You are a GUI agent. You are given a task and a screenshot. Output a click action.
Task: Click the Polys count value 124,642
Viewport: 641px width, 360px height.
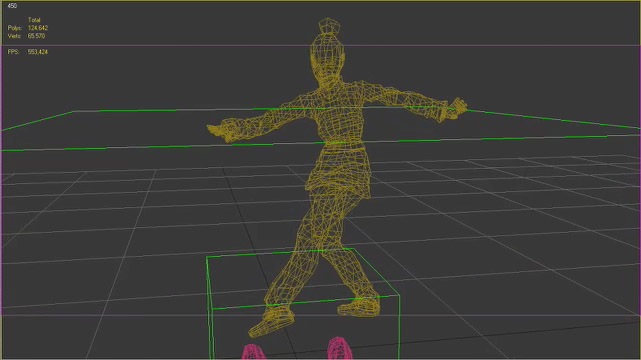[38, 28]
